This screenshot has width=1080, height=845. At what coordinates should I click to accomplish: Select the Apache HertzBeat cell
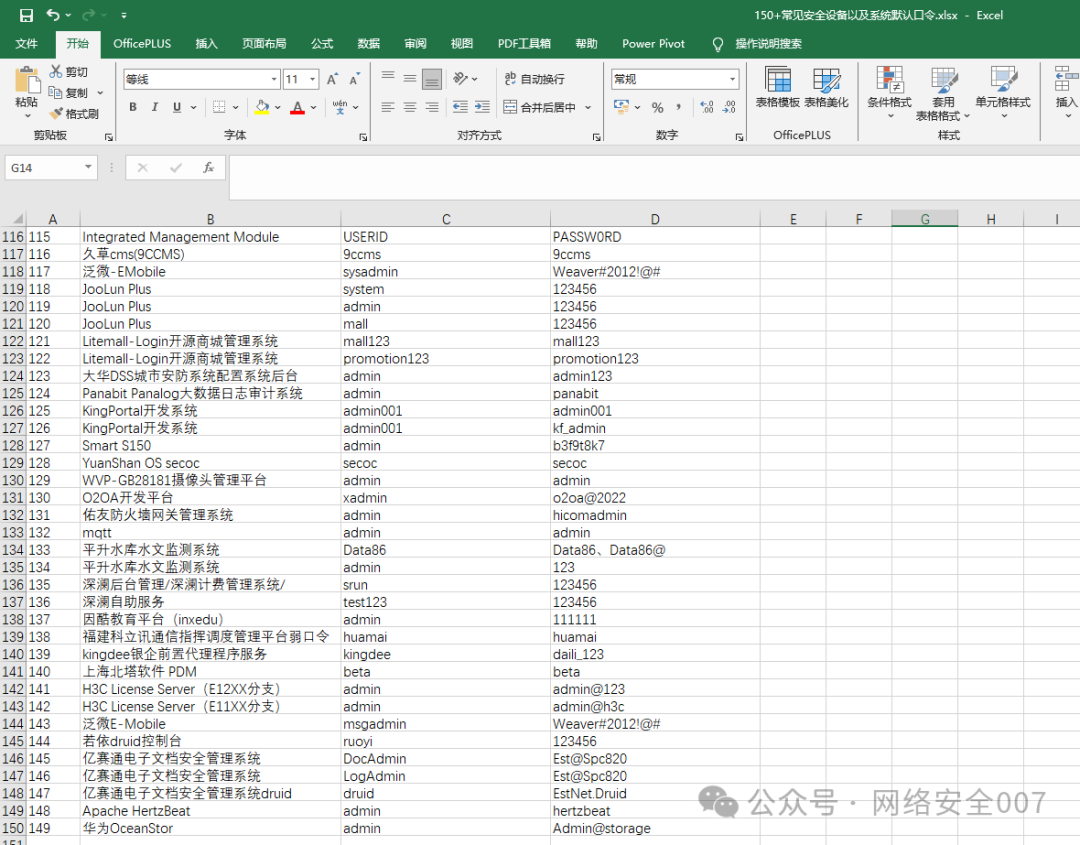point(210,811)
